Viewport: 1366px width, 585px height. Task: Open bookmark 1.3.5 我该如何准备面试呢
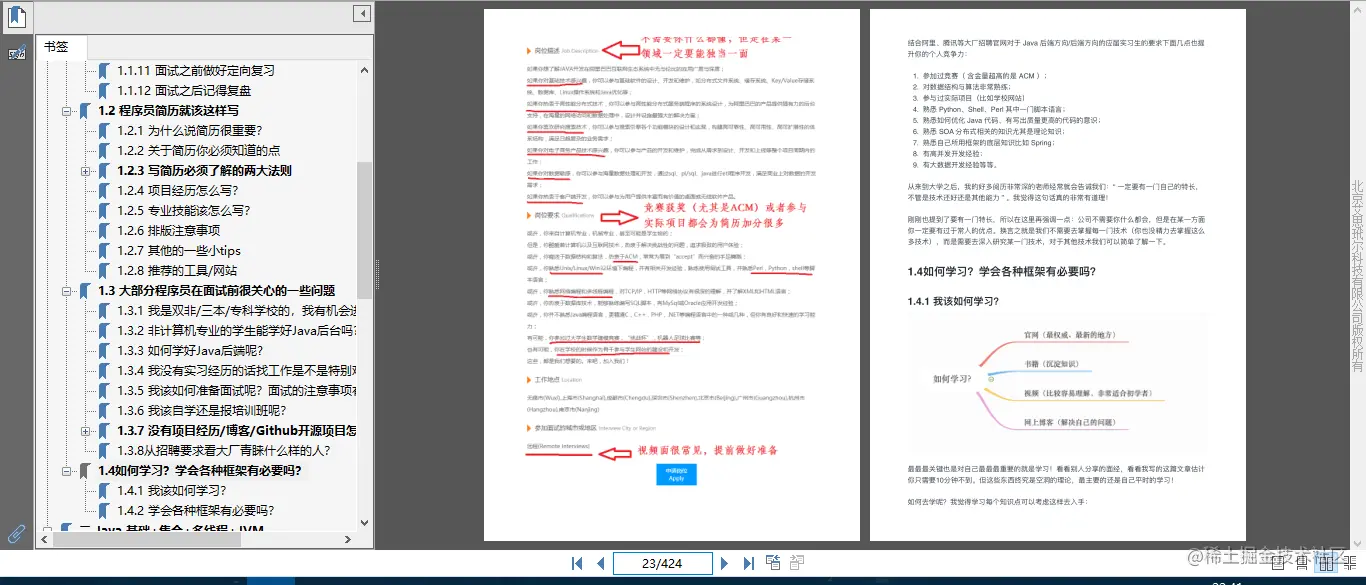coord(236,391)
